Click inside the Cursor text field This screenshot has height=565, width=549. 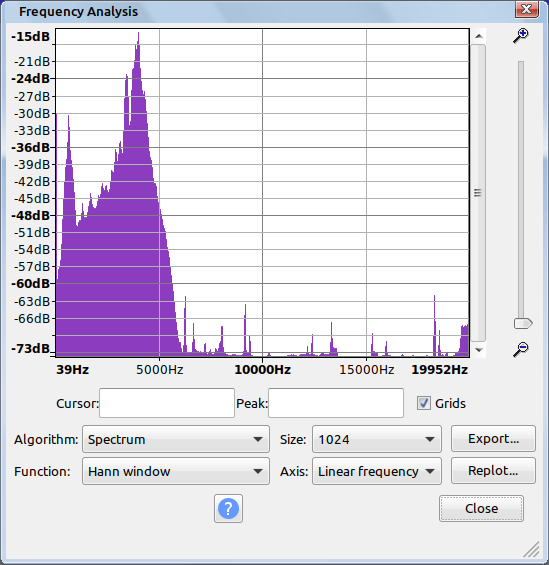tap(167, 403)
